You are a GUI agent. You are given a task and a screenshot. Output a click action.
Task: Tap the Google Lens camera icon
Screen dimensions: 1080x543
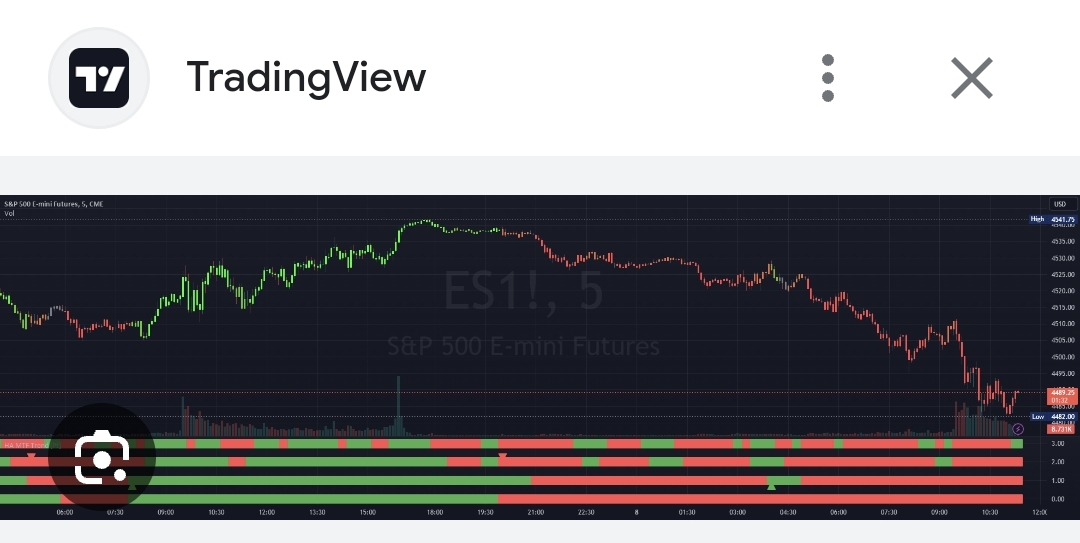pos(101,458)
